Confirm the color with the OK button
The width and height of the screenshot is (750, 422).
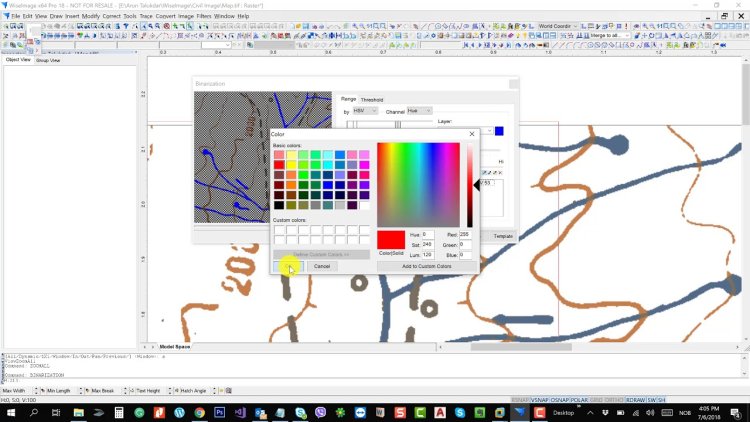(x=288, y=266)
